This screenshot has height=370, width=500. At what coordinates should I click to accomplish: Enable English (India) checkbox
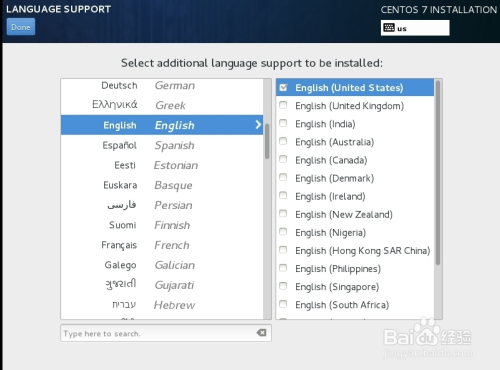tap(283, 123)
